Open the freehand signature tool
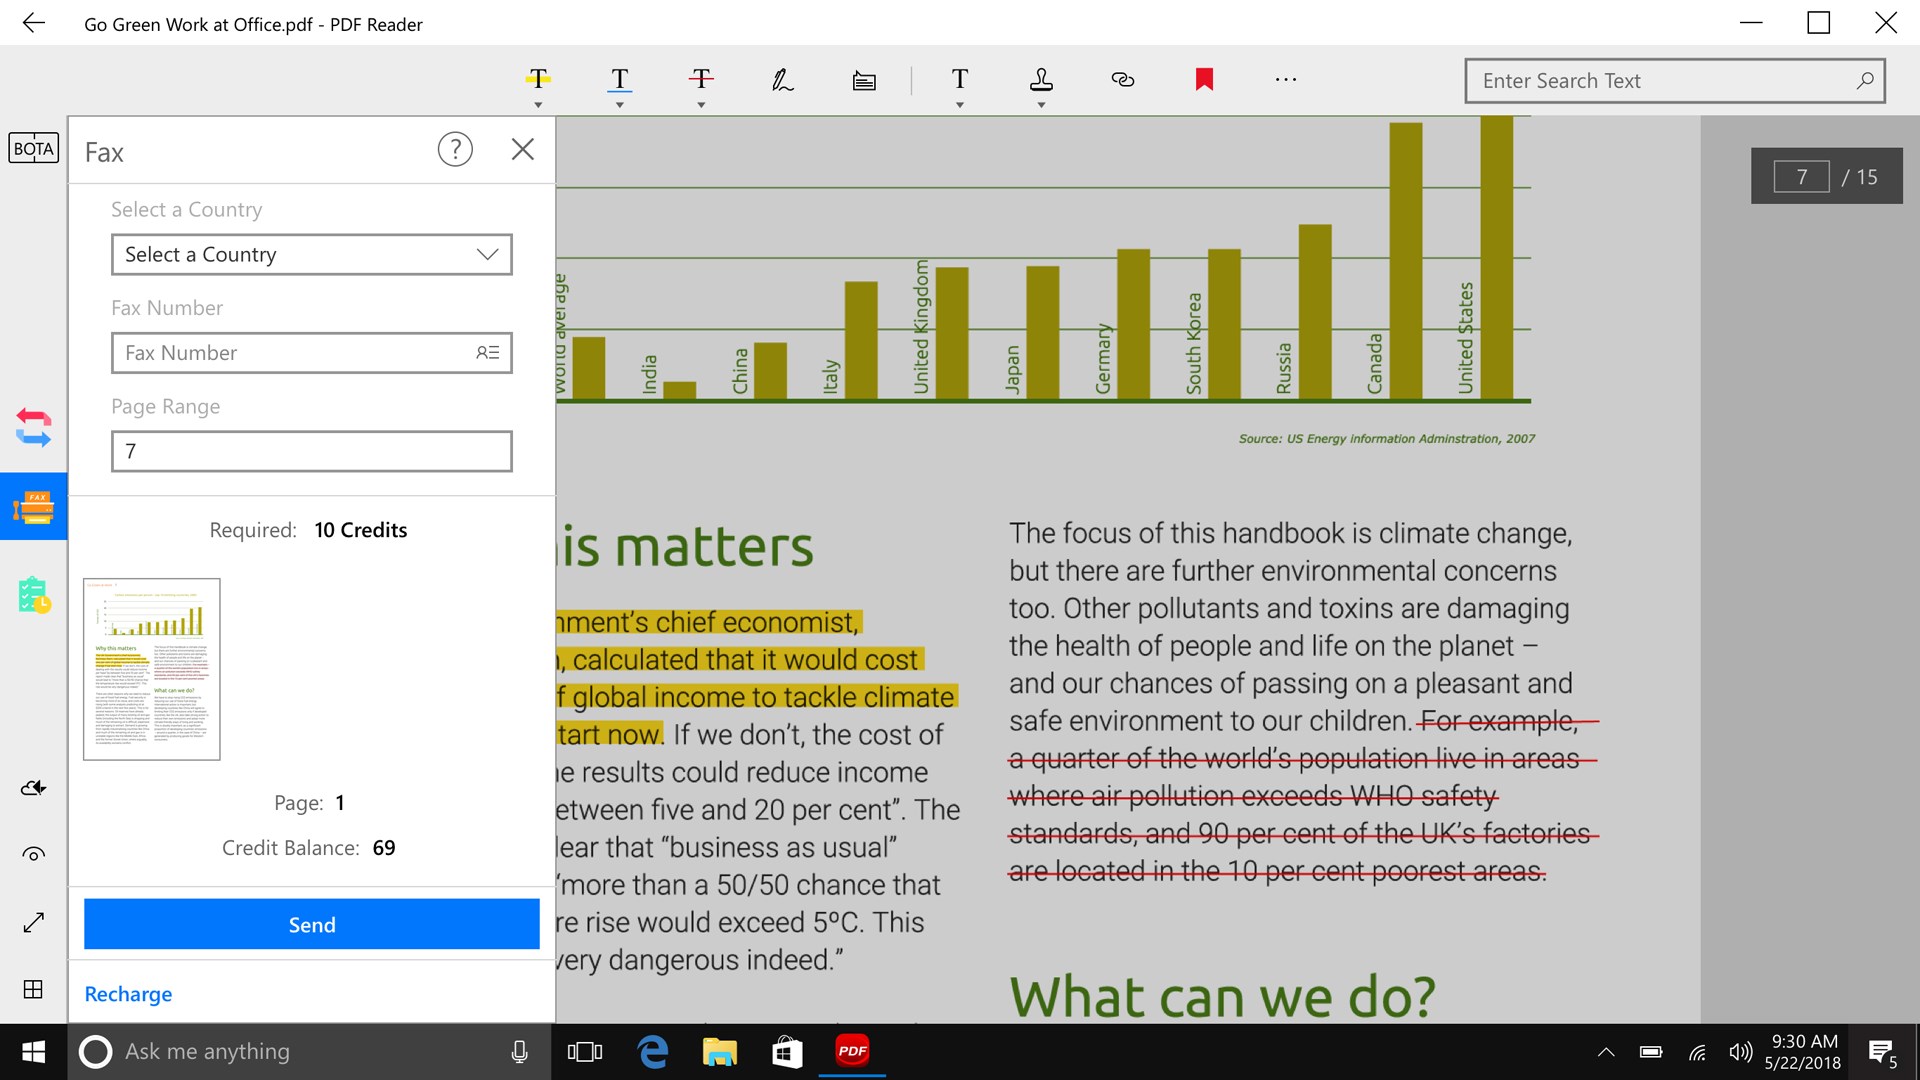Viewport: 1920px width, 1080px height. pos(783,80)
